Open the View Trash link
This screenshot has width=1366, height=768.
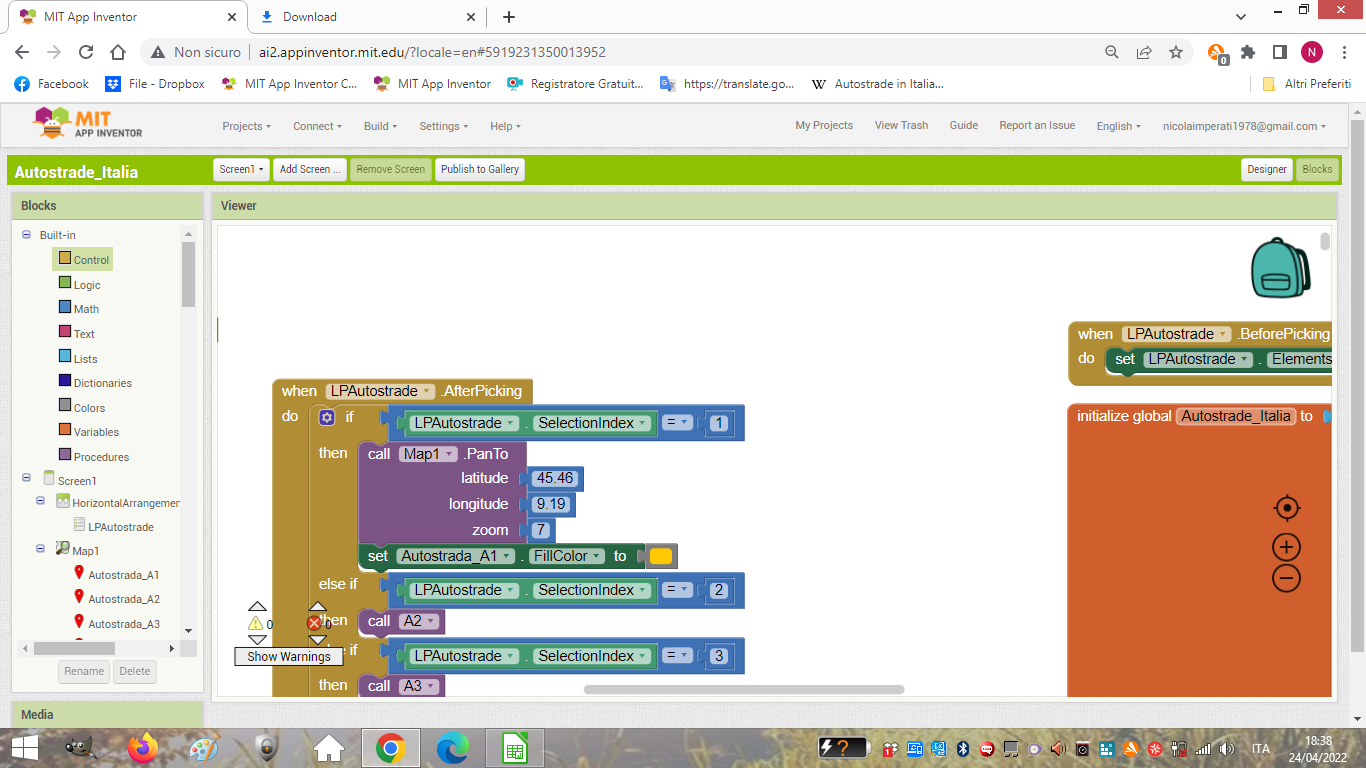click(x=901, y=126)
